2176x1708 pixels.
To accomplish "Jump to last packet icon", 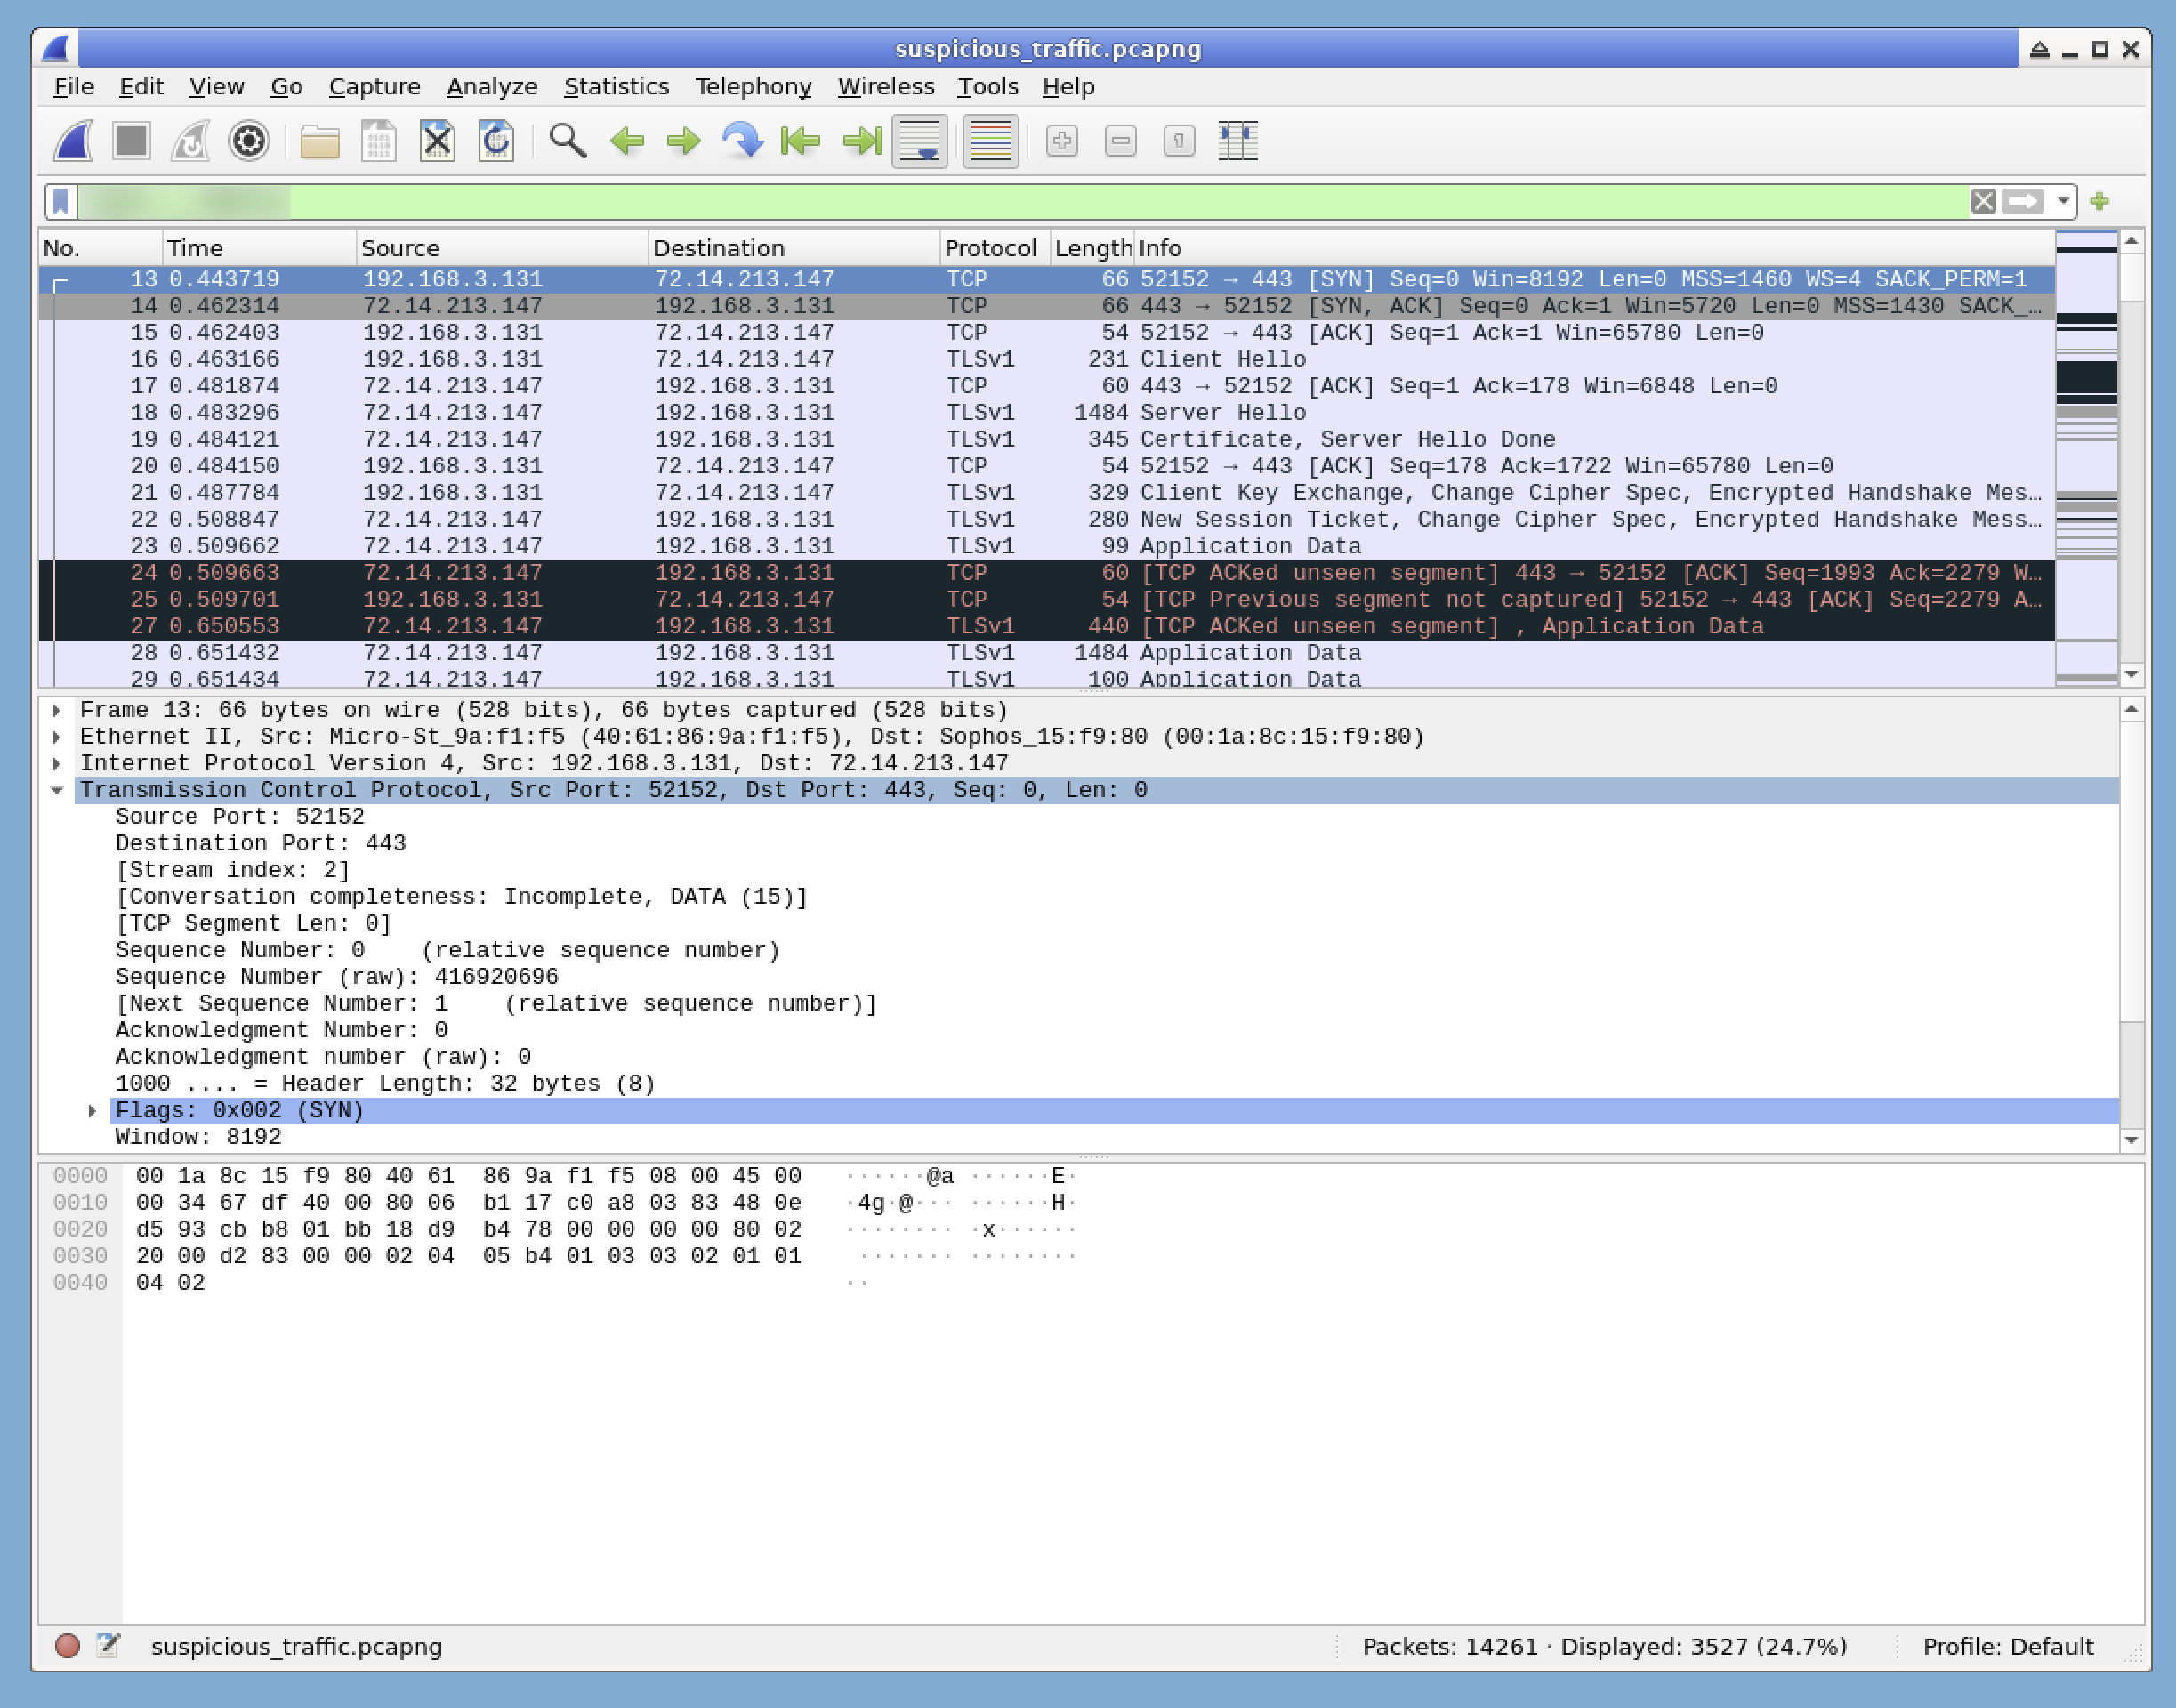I will click(861, 141).
